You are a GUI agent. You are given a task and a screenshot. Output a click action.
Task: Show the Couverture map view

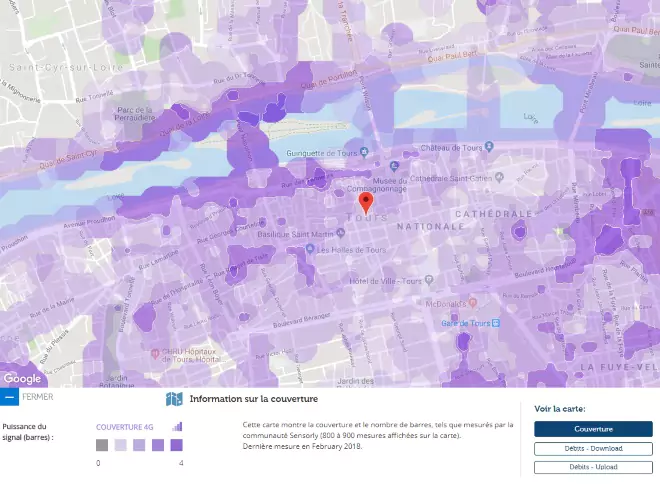pos(593,429)
